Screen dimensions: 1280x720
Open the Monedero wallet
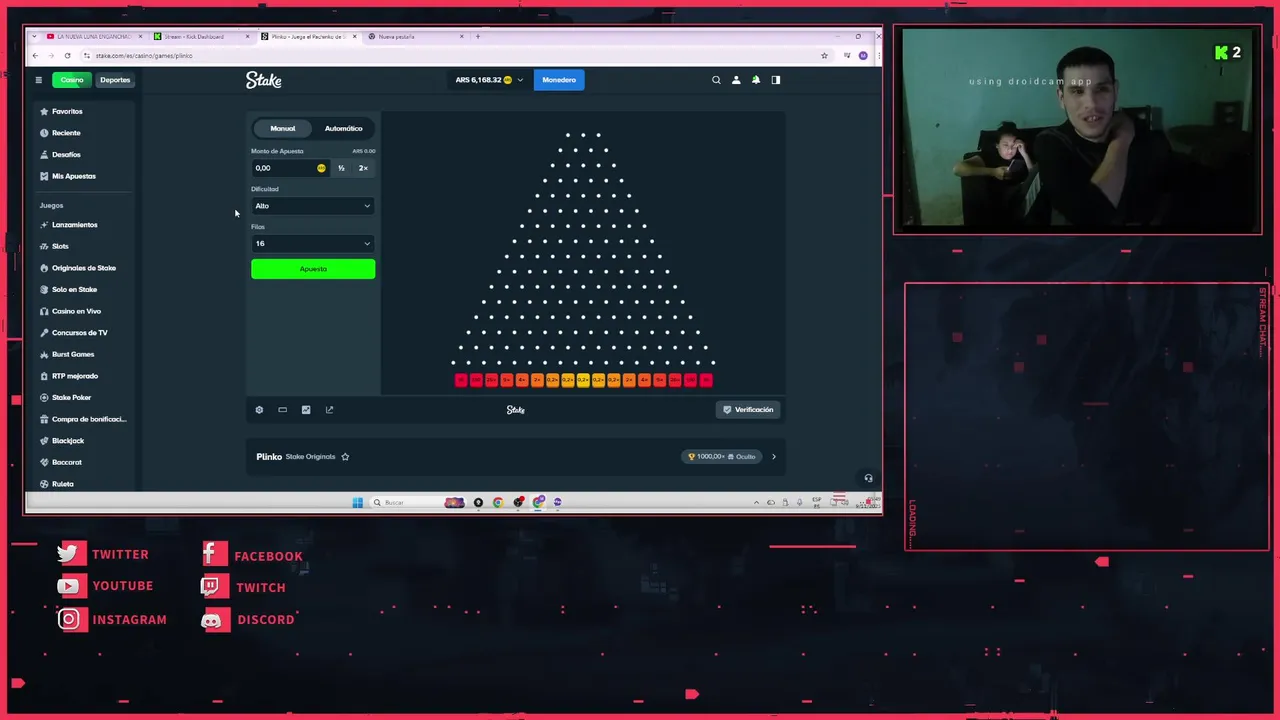(x=559, y=80)
